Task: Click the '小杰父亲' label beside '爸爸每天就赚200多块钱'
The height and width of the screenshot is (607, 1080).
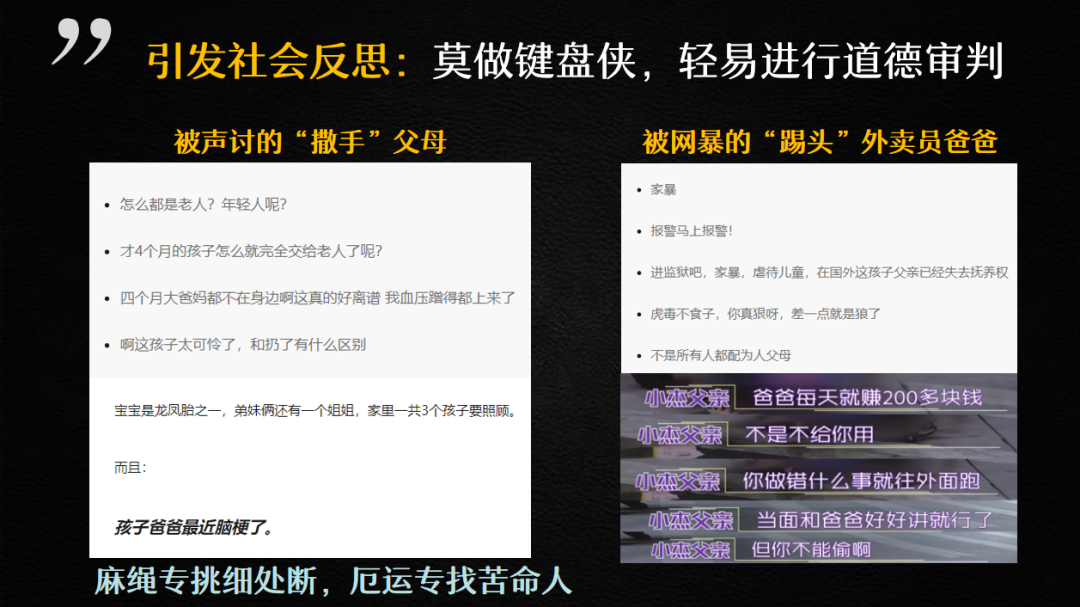Action: tap(687, 398)
